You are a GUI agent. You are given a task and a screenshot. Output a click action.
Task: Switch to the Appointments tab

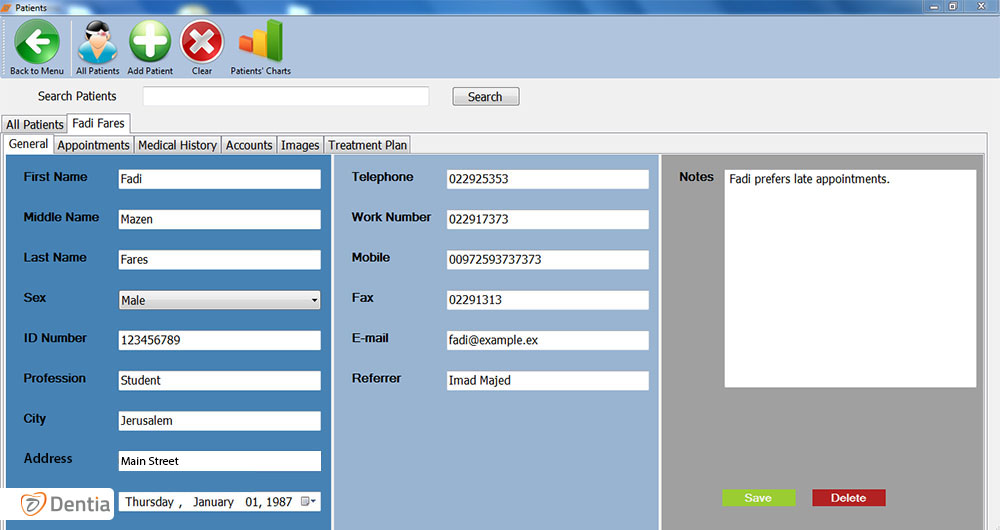[93, 145]
